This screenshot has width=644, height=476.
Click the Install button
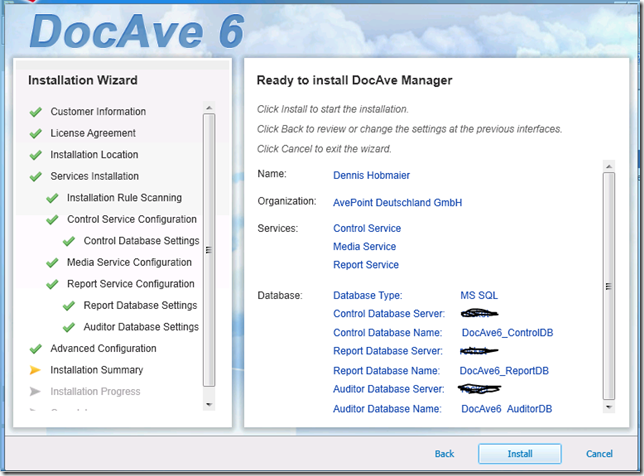pos(520,453)
